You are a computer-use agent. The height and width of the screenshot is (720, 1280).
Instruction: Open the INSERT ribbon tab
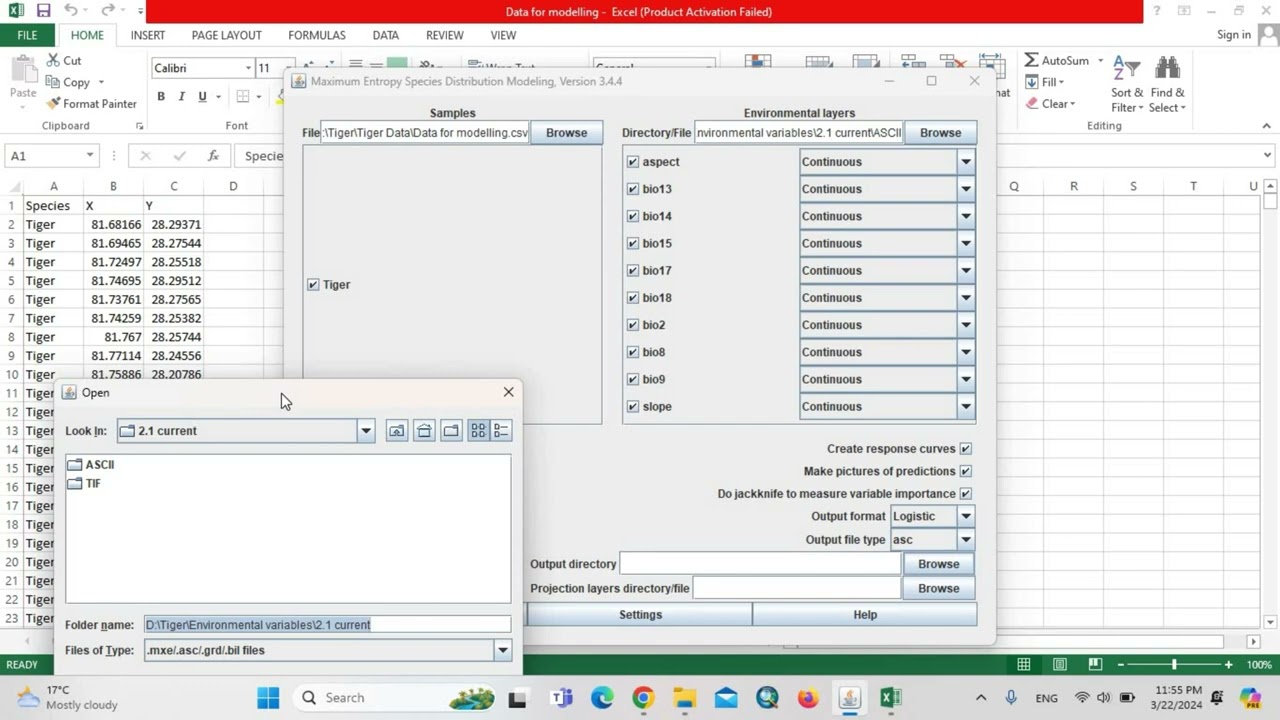147,35
